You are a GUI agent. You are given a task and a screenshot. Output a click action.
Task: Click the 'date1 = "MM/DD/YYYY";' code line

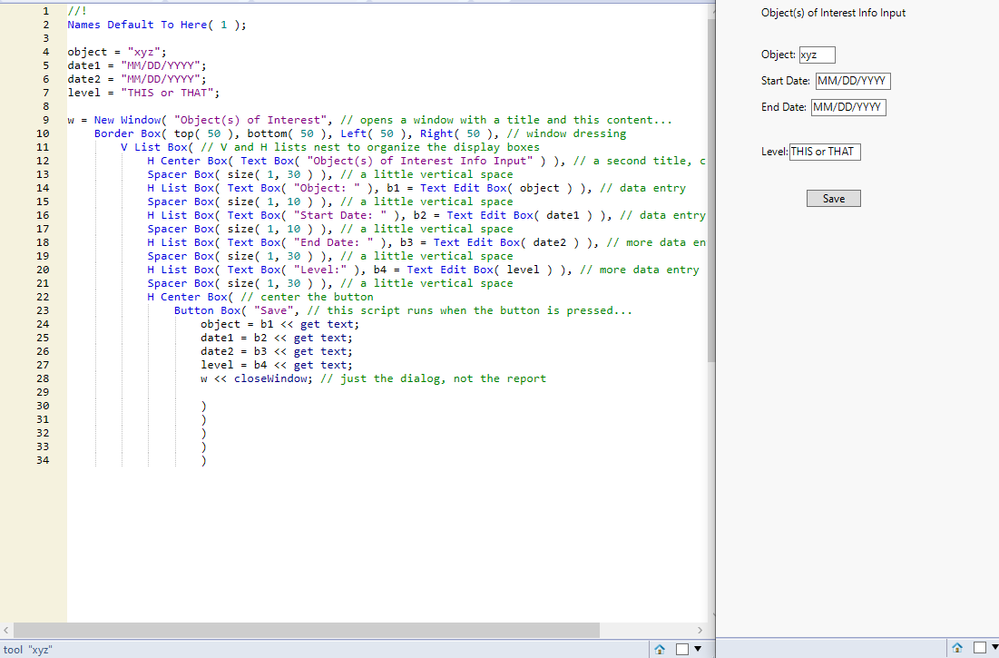point(137,66)
